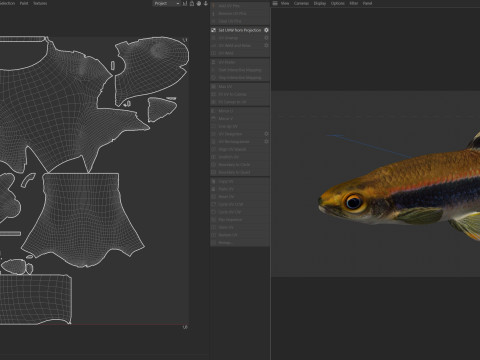Choose Align UV Islands
Screen dimensions: 480x360
pos(240,149)
